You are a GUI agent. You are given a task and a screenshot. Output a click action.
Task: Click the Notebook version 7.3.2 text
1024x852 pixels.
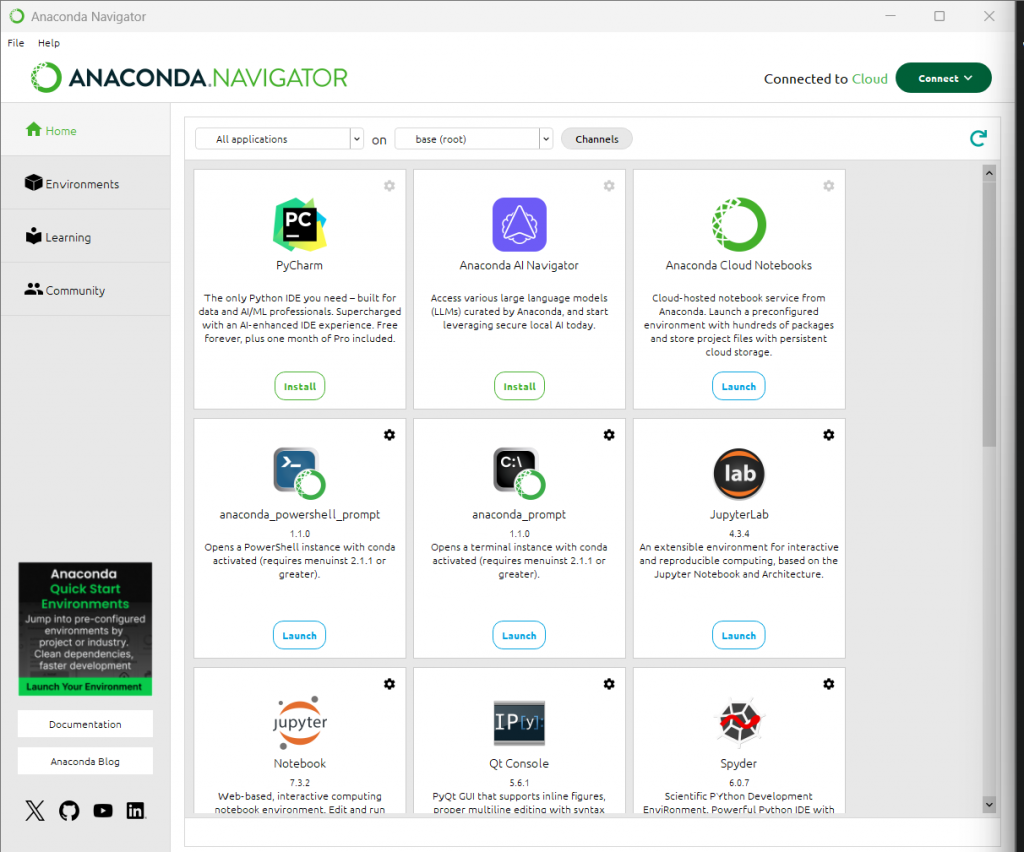[300, 782]
